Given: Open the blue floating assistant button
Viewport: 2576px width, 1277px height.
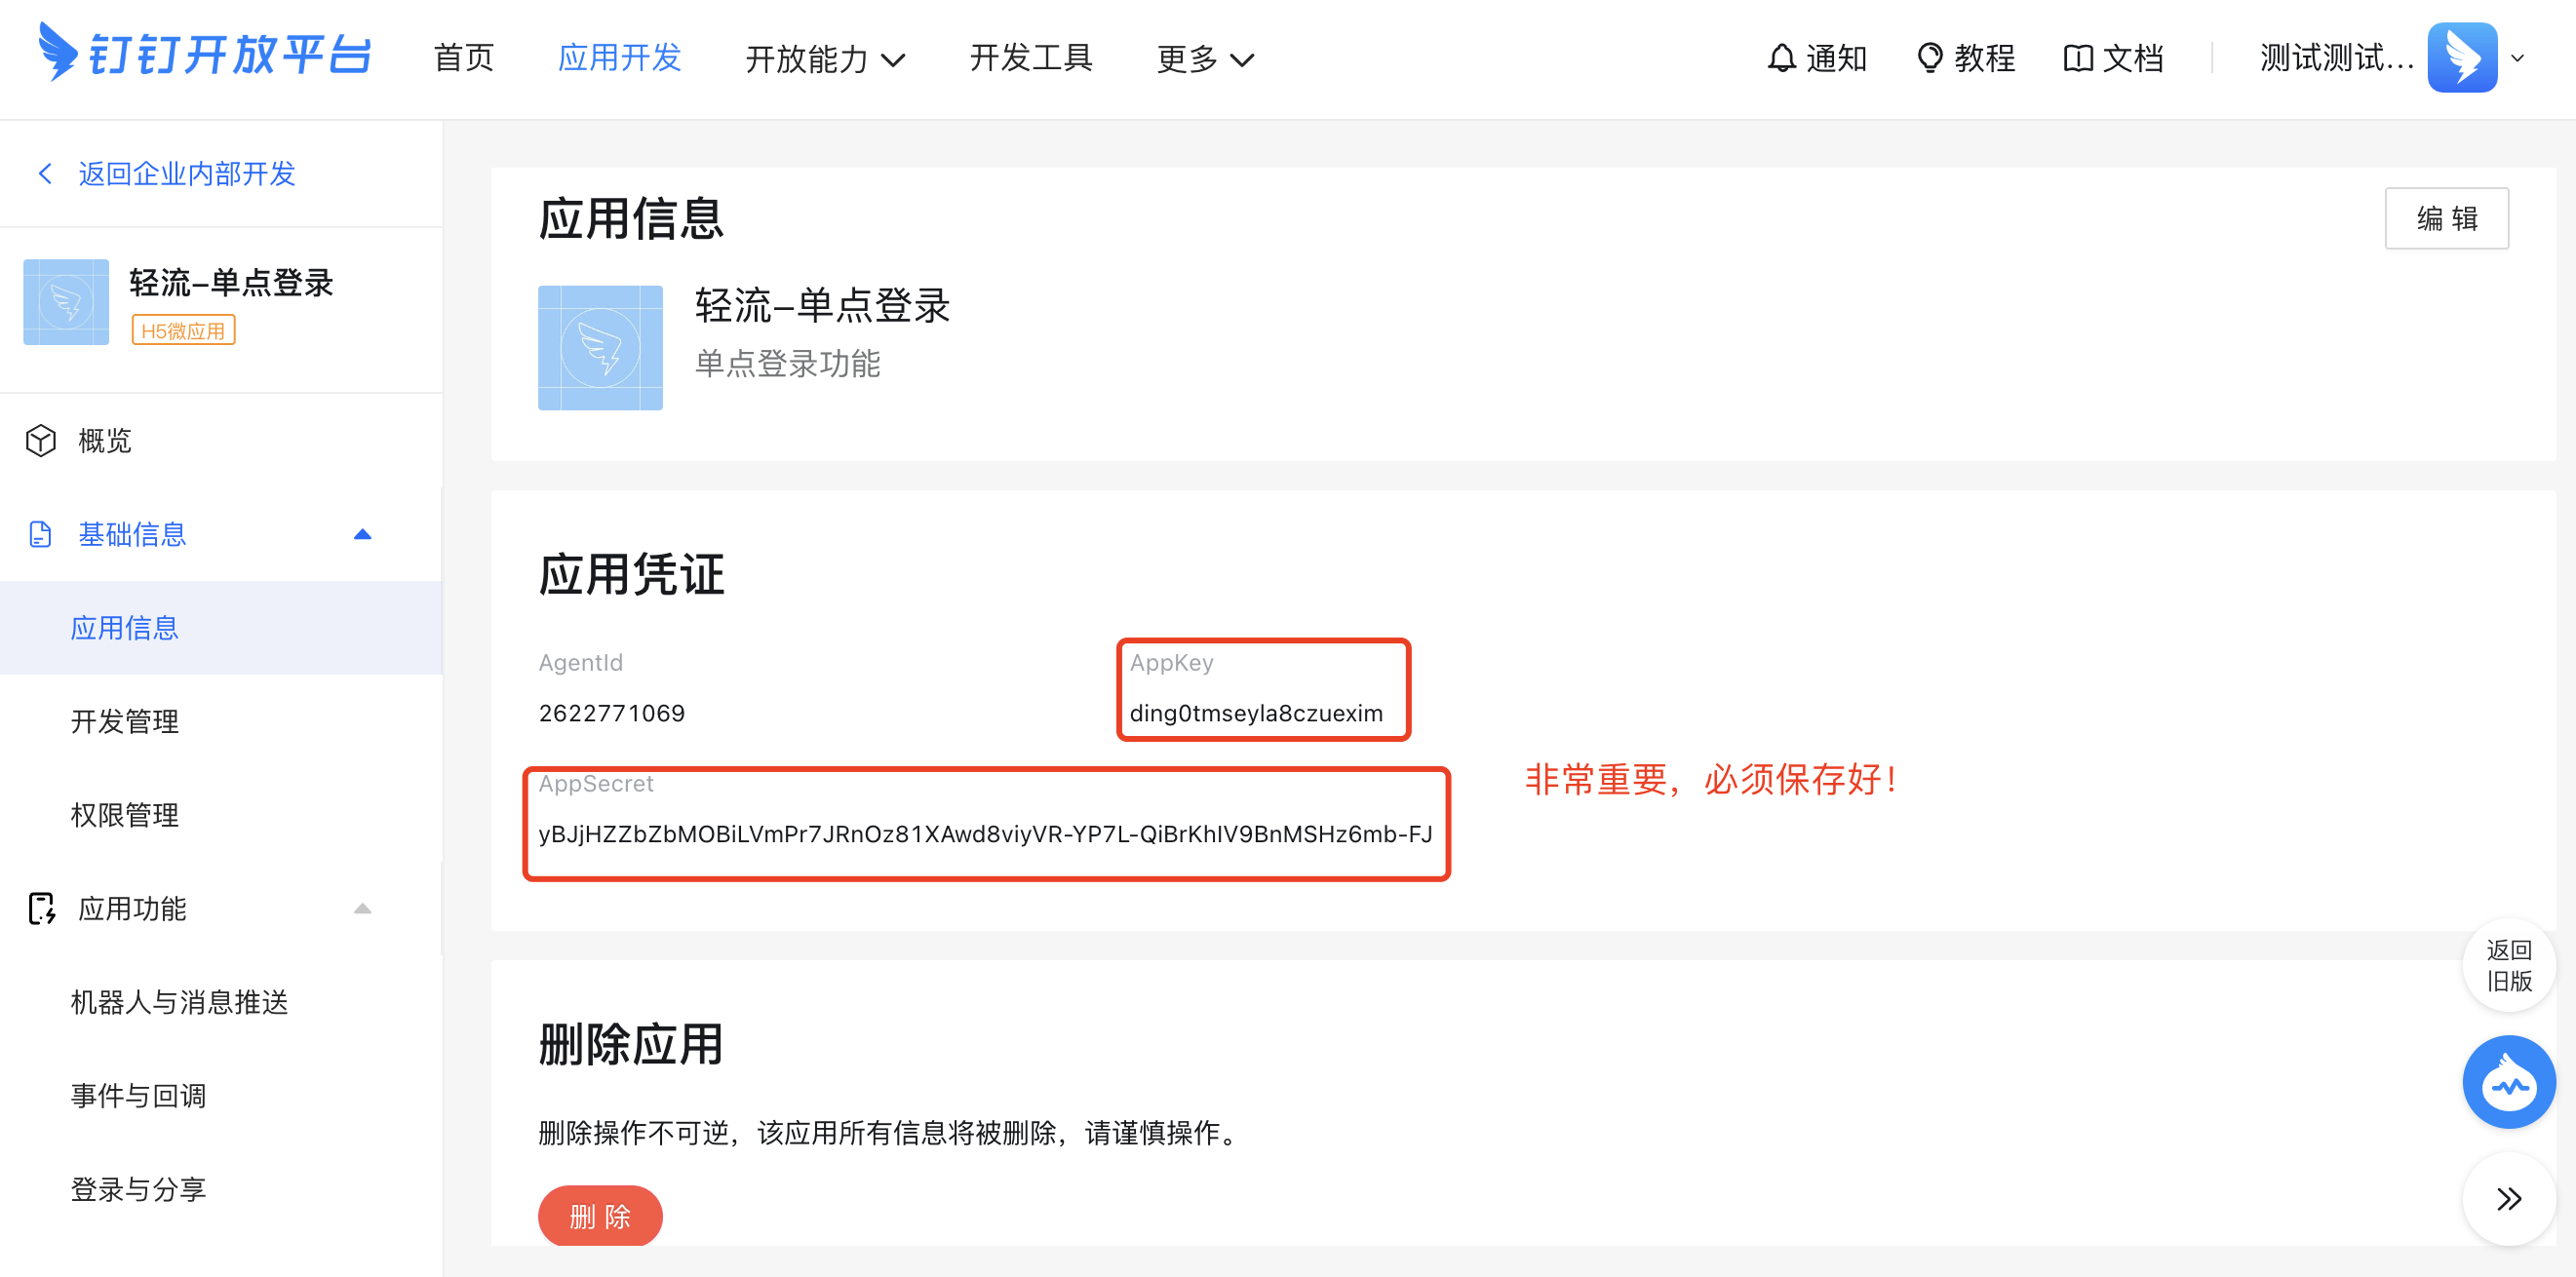Looking at the screenshot, I should tap(2508, 1082).
